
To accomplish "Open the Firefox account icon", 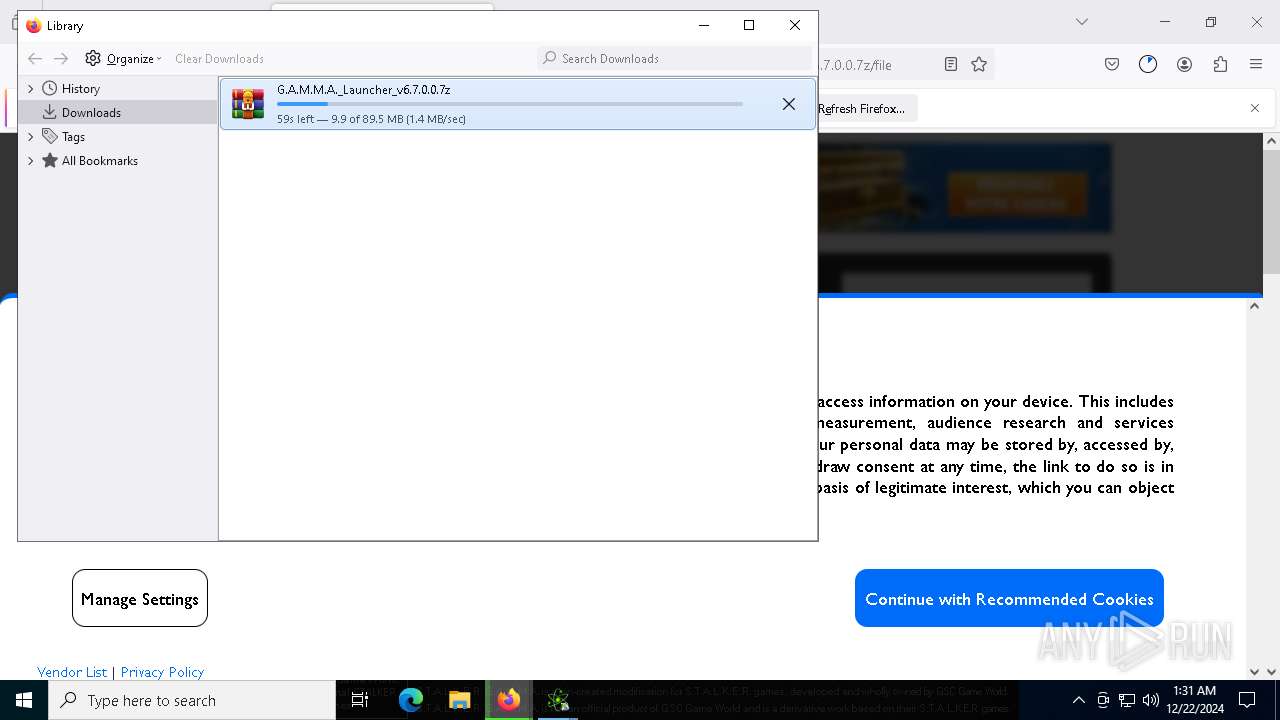I will tap(1184, 64).
